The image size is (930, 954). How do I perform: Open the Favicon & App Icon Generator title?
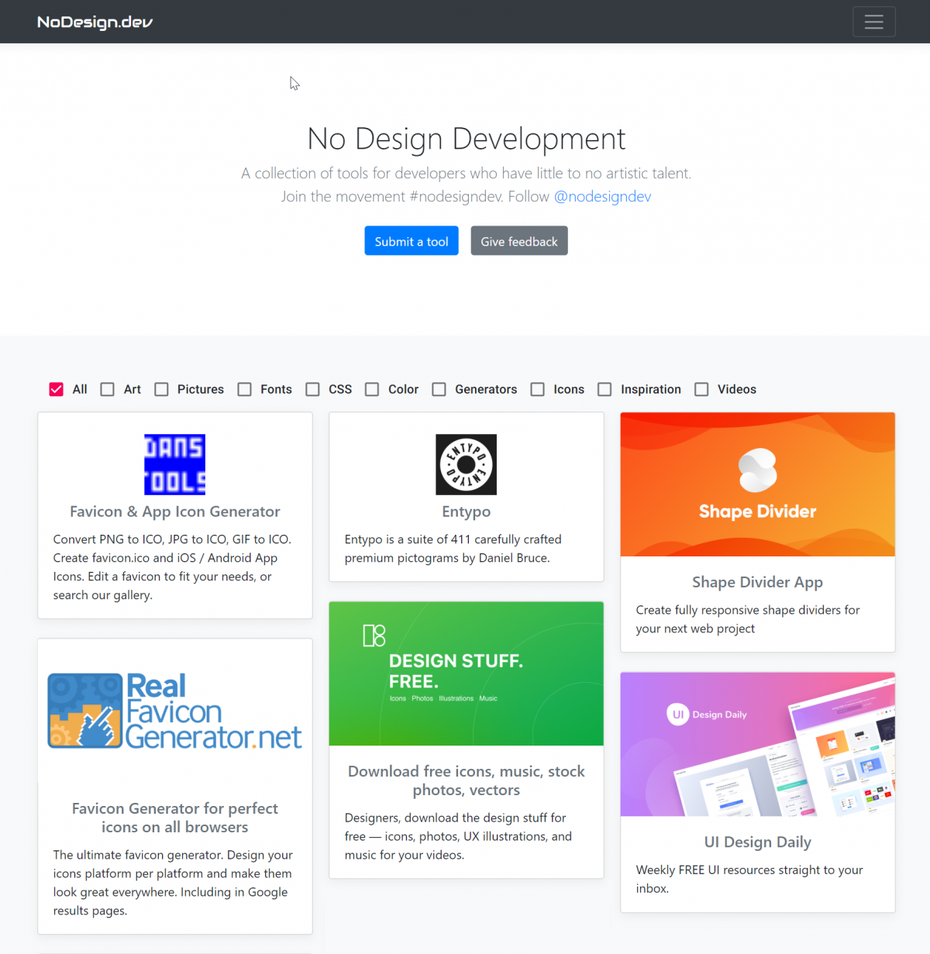[175, 512]
